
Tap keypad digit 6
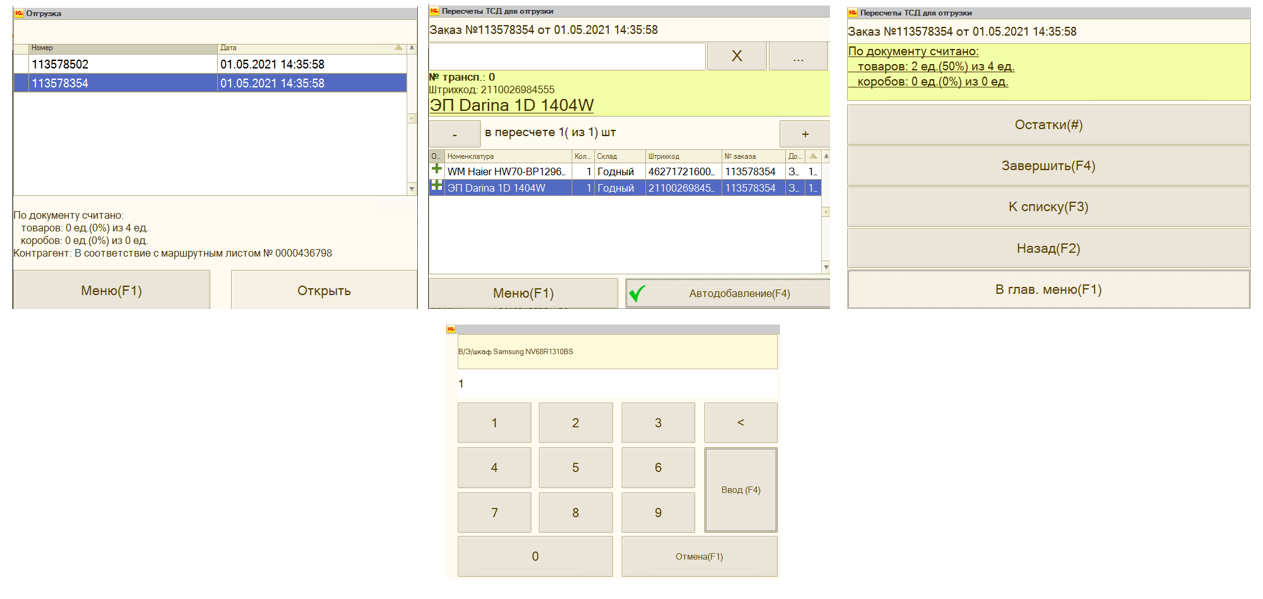pyautogui.click(x=658, y=468)
